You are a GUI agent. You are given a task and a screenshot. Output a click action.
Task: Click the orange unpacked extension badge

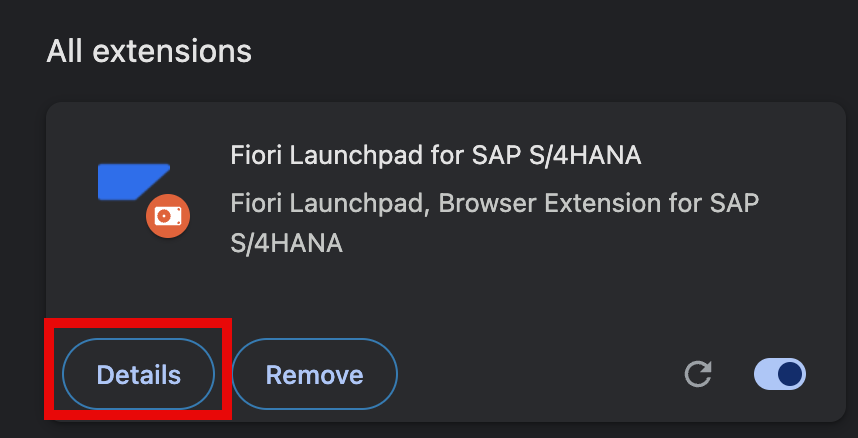tap(168, 216)
